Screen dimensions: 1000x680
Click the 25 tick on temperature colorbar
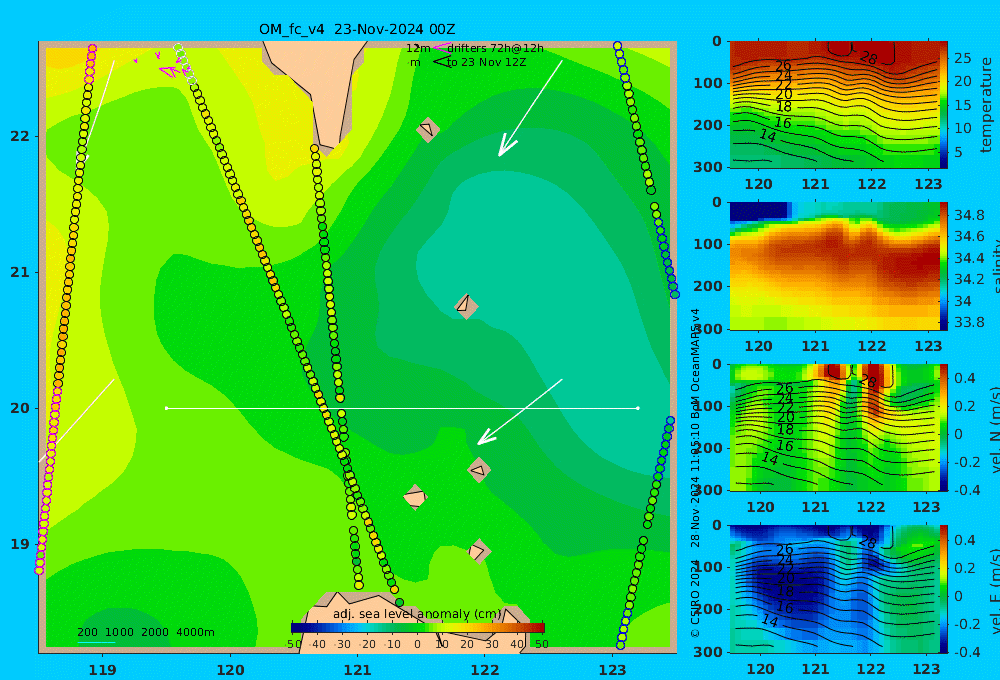point(962,58)
